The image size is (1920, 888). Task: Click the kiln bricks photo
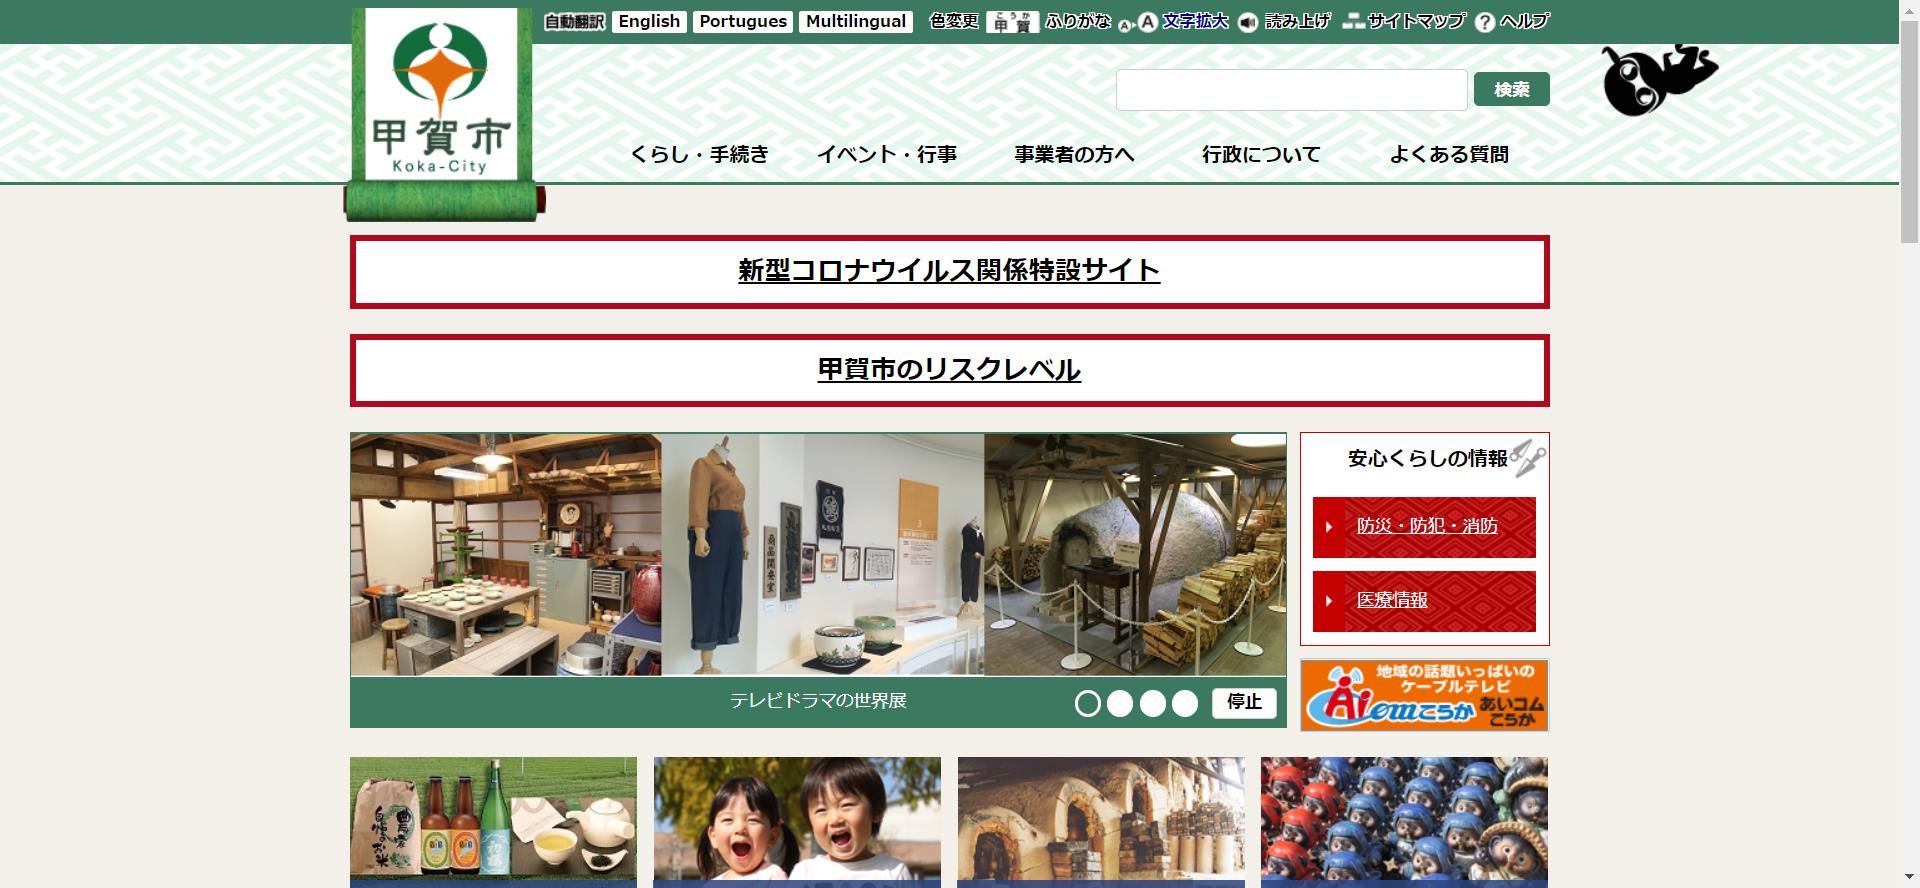click(1101, 822)
